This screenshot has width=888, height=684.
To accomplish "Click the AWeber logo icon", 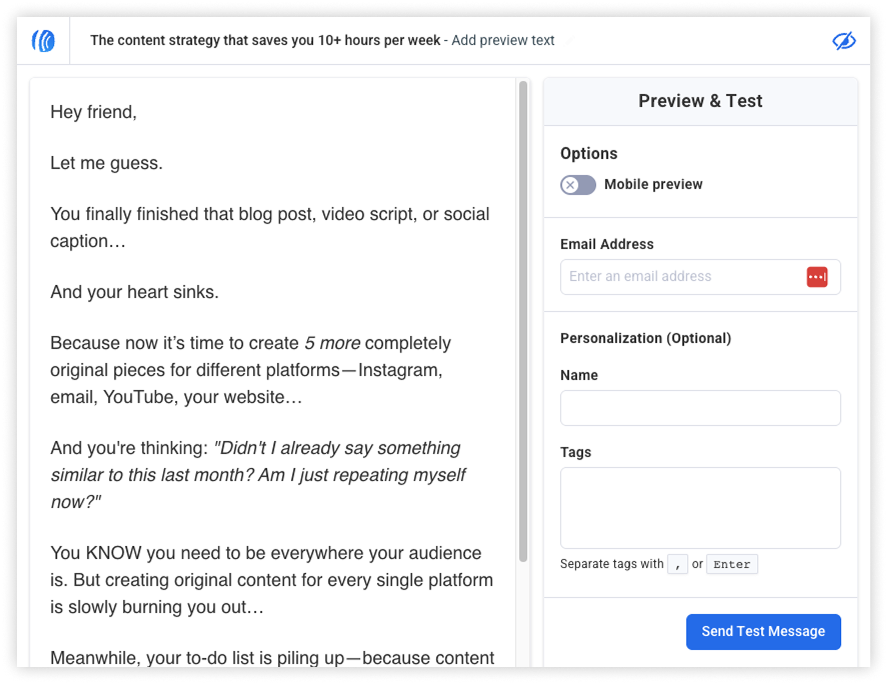I will pyautogui.click(x=44, y=41).
